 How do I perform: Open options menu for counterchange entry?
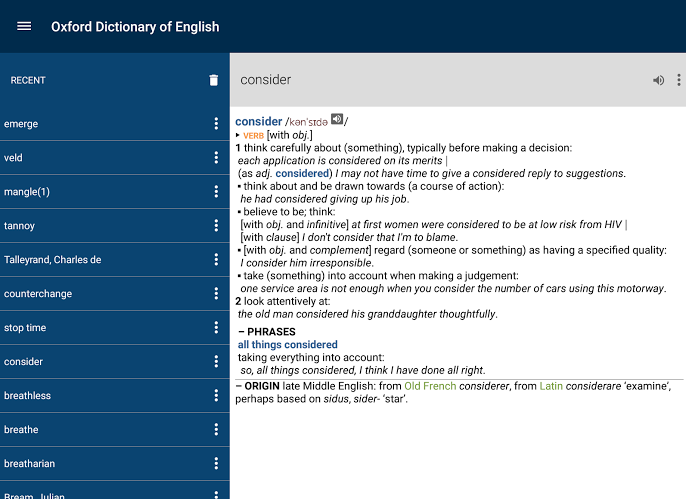tap(216, 294)
